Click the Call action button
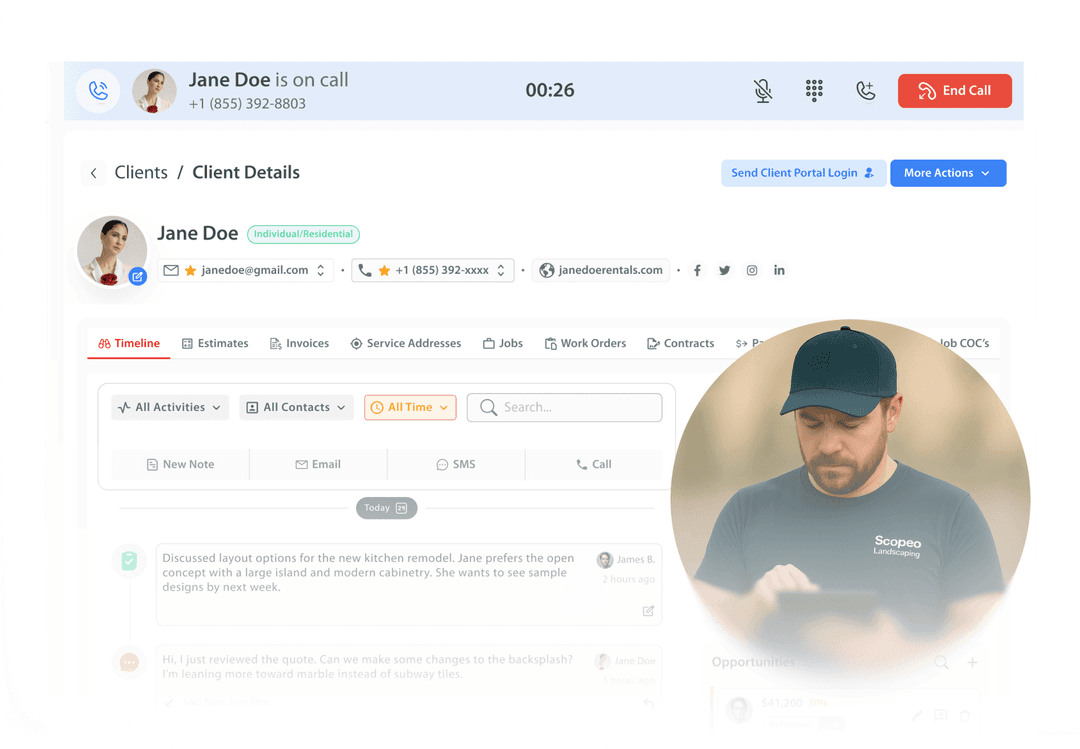 tap(594, 464)
